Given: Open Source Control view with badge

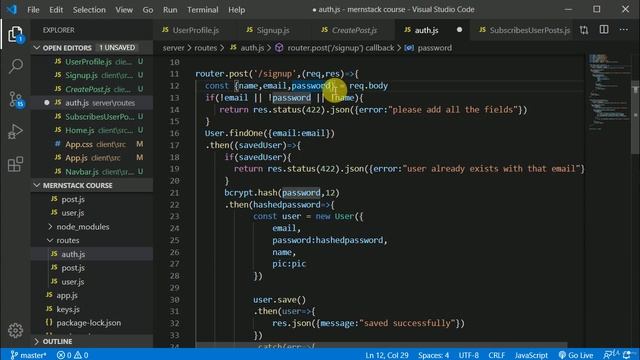Looking at the screenshot, I should point(16,99).
